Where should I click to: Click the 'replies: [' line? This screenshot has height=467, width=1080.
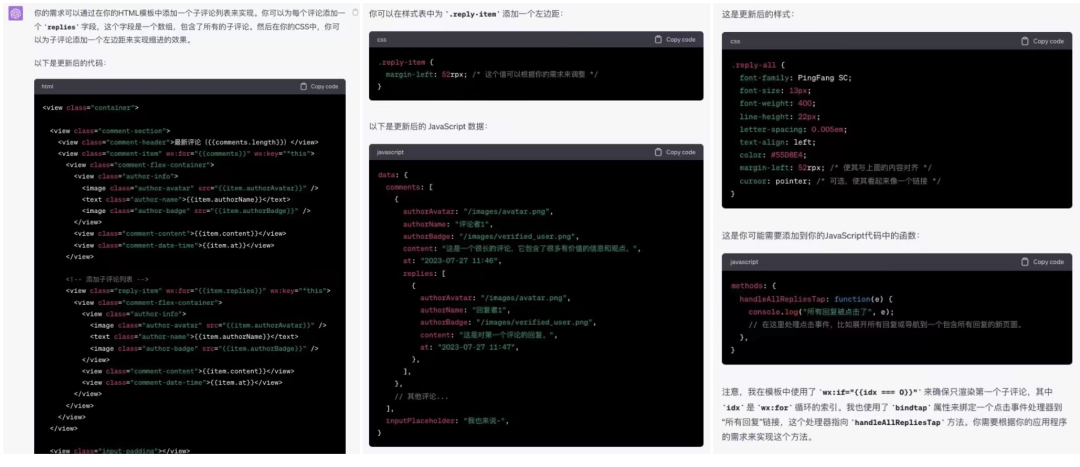point(425,273)
